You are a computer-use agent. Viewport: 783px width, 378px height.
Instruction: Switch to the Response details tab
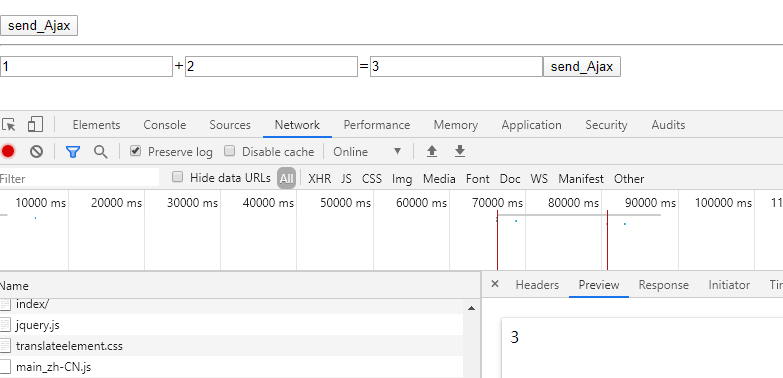[664, 285]
